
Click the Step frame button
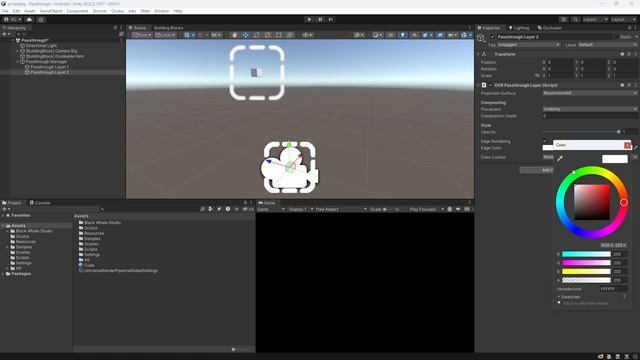(x=331, y=19)
